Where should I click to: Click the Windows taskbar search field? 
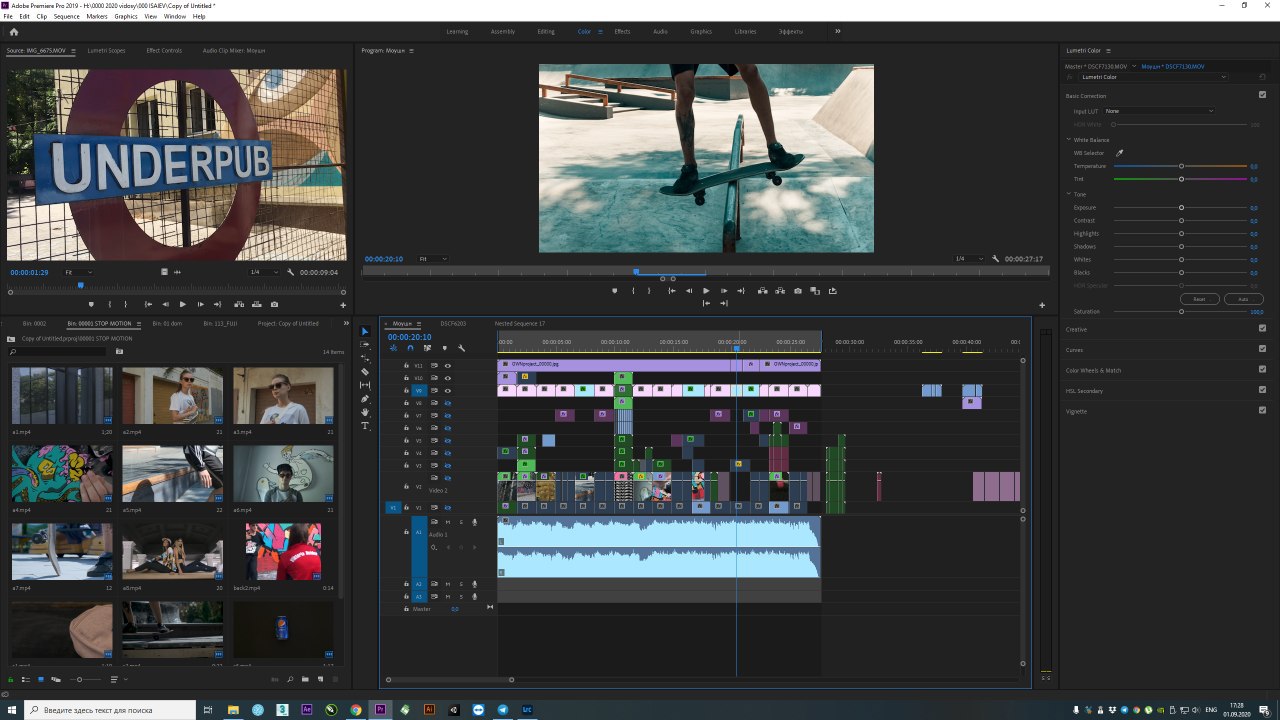(x=110, y=710)
